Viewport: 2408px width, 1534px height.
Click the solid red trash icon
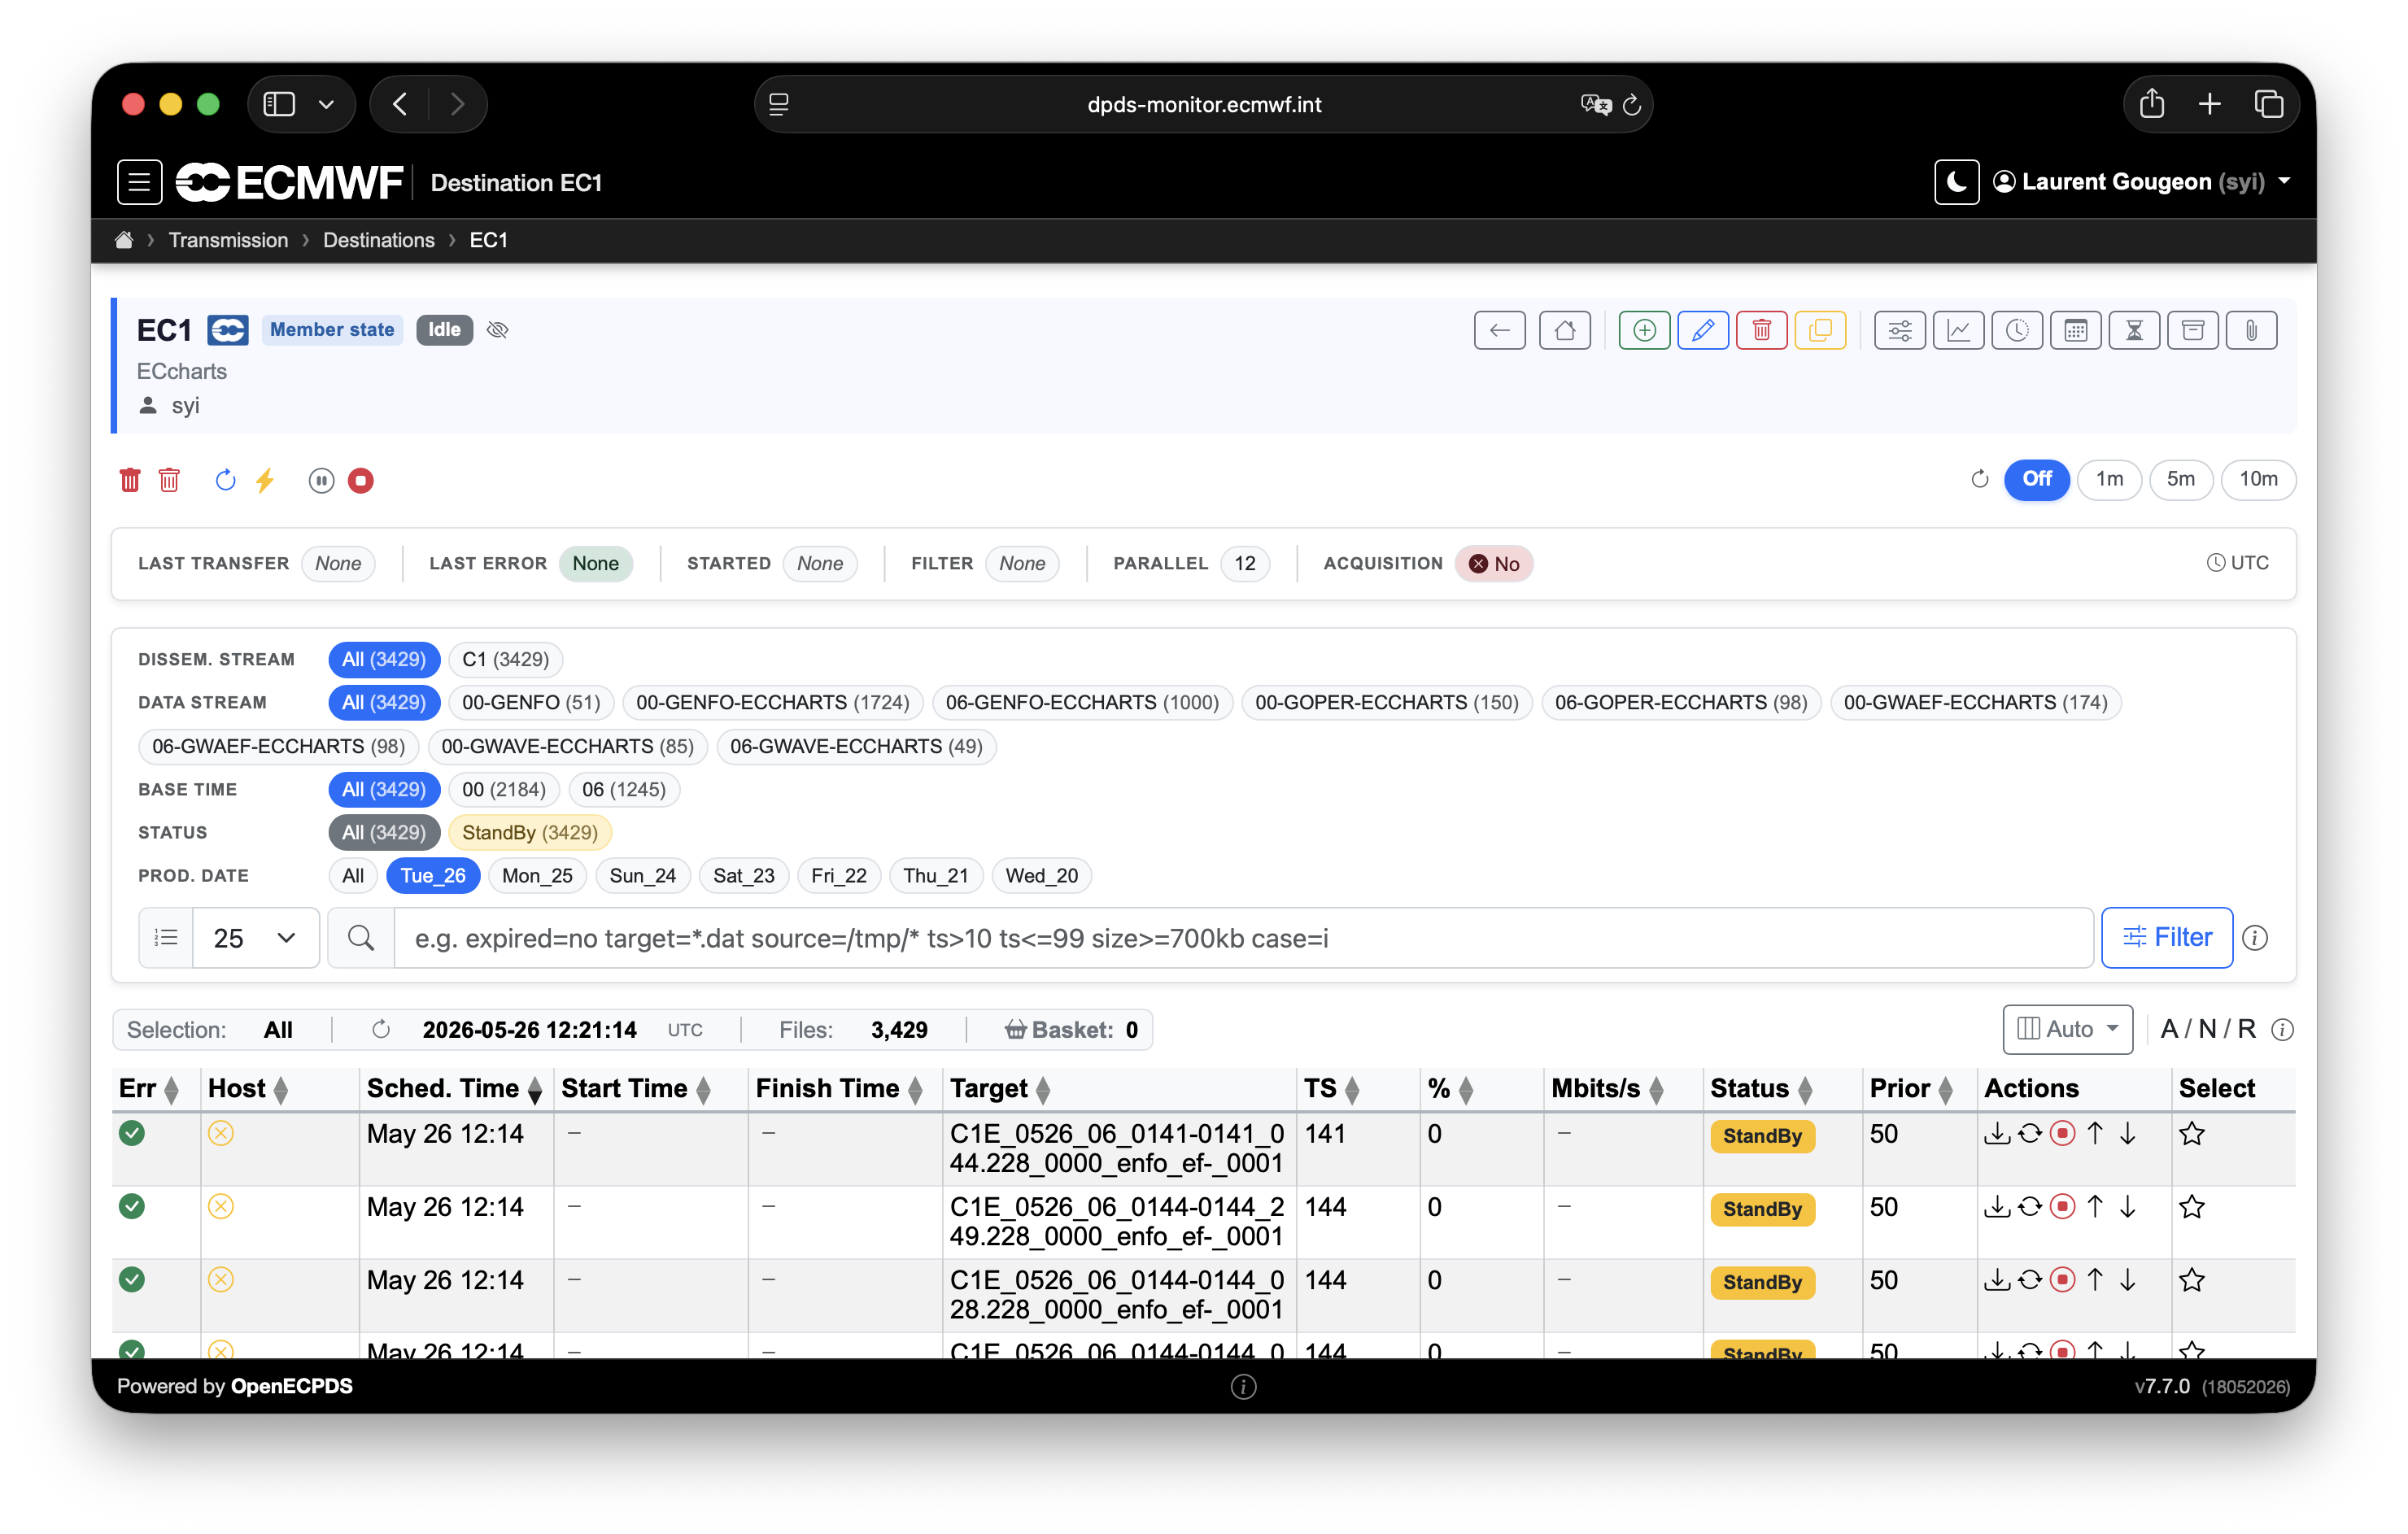[130, 480]
